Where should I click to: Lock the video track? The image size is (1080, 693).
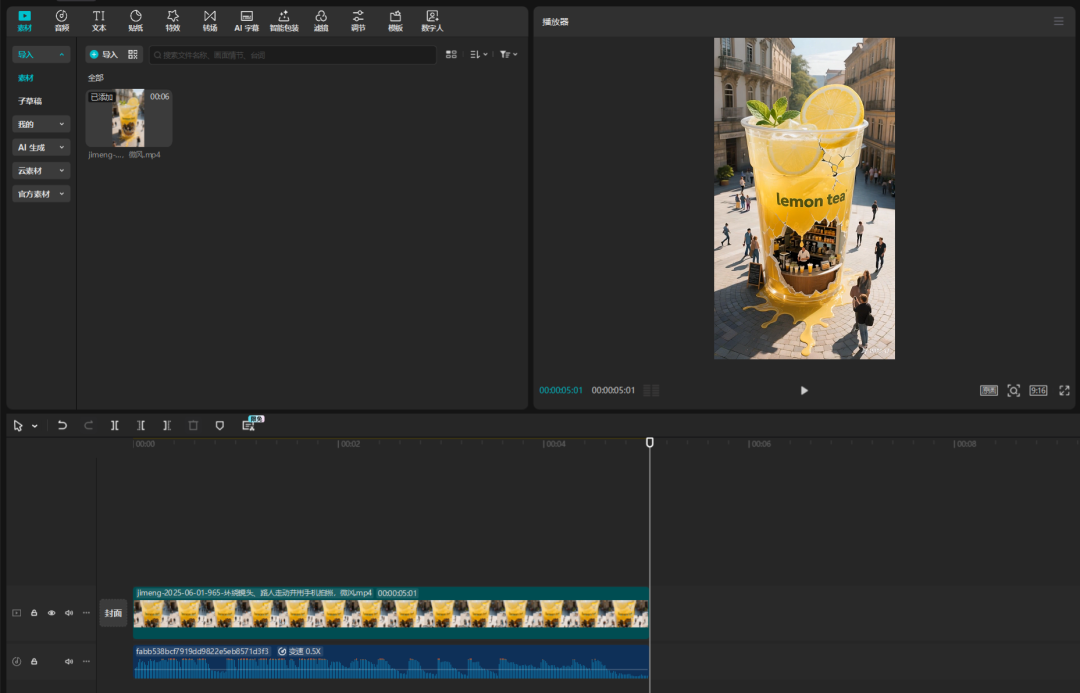coord(34,612)
